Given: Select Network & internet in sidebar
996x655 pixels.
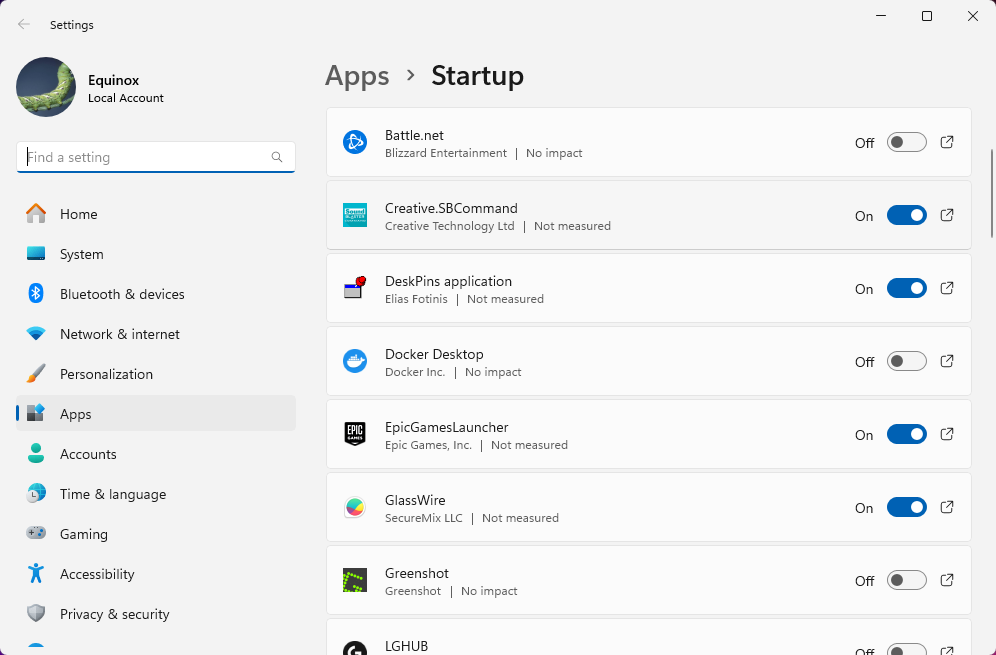Looking at the screenshot, I should coord(120,334).
